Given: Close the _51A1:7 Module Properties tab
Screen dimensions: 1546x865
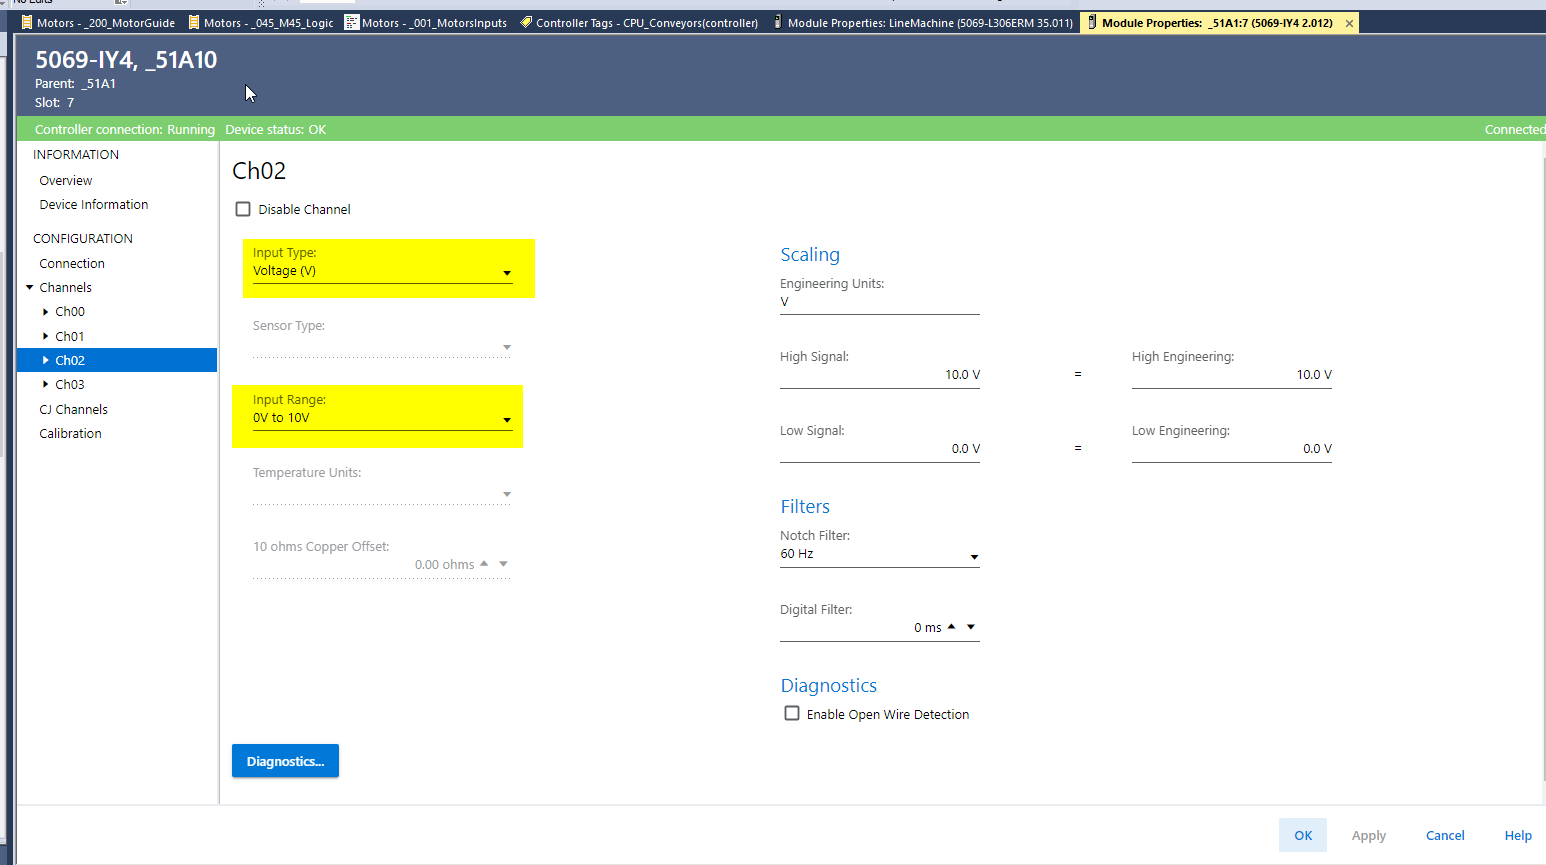Looking at the screenshot, I should pos(1349,23).
